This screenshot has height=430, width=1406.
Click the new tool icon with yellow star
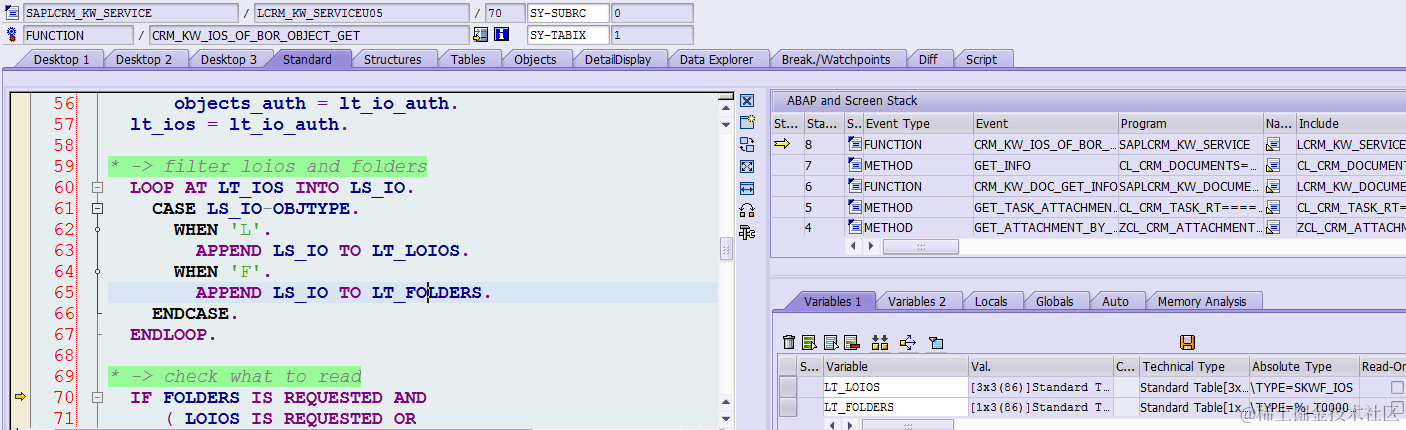click(746, 123)
